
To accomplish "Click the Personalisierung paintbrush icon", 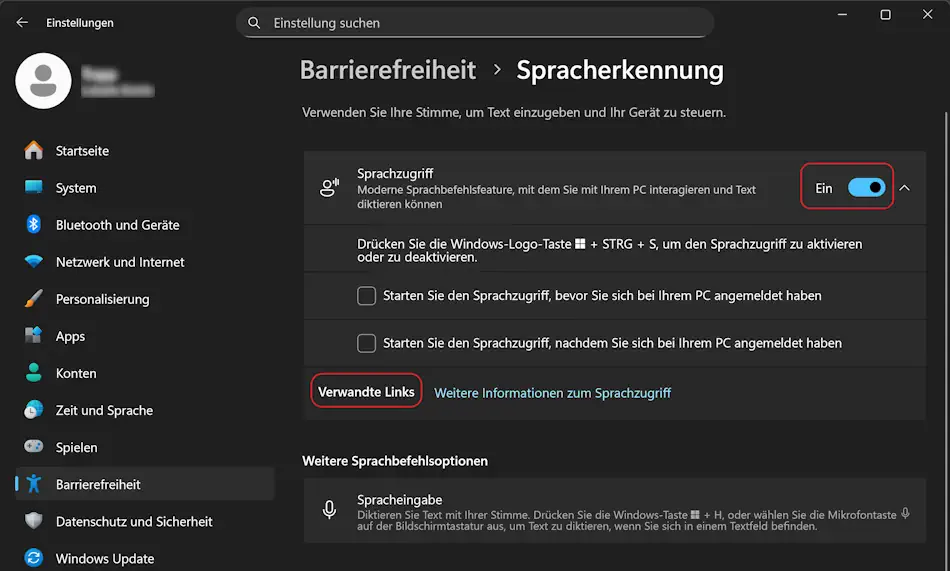I will click(33, 298).
